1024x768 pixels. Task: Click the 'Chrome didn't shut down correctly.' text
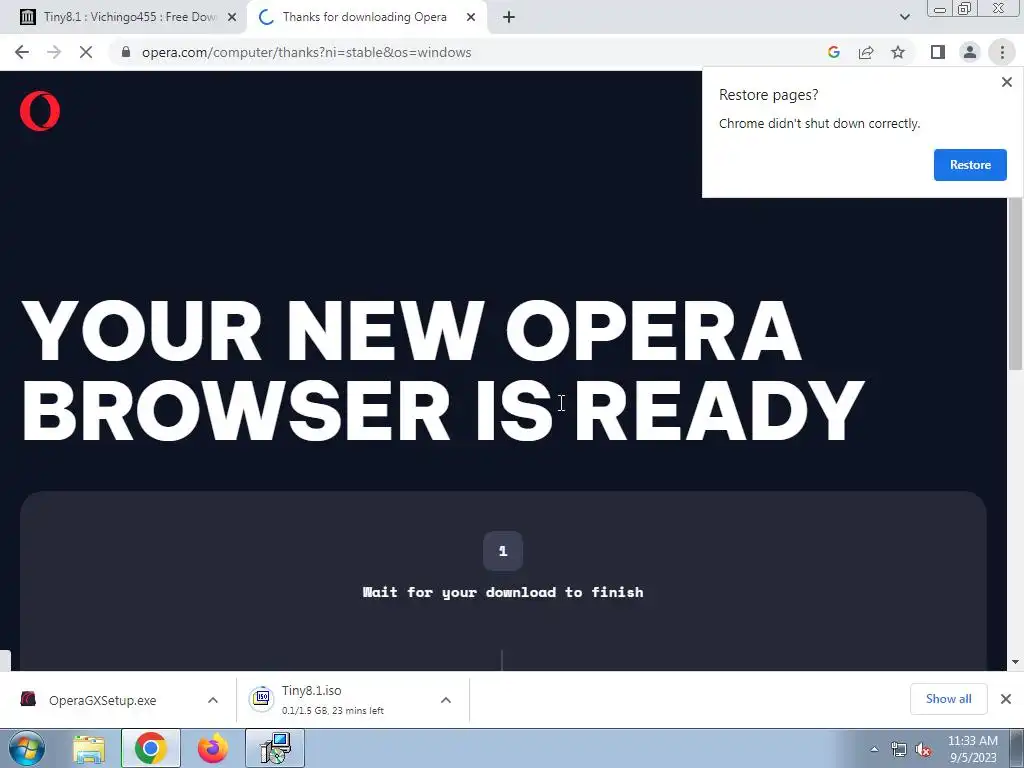(819, 123)
